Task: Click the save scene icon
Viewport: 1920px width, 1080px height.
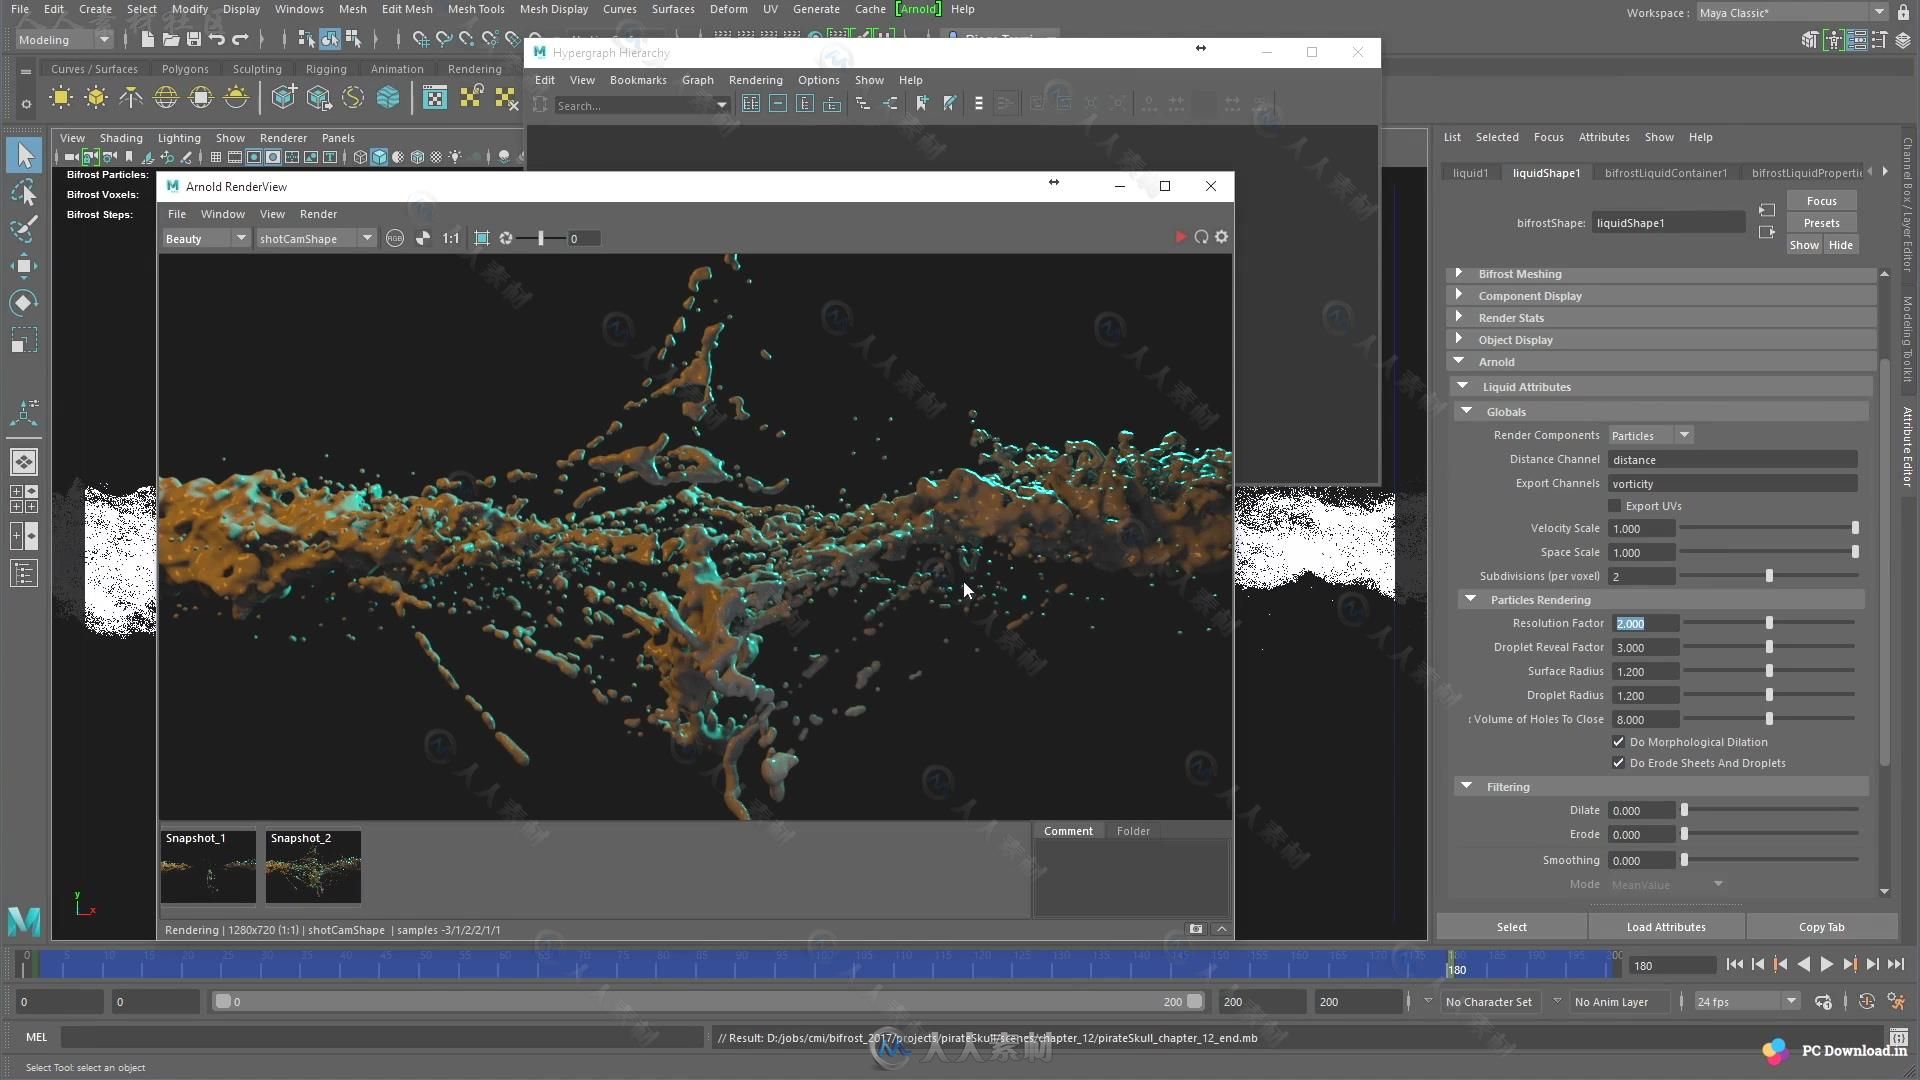Action: click(x=193, y=39)
